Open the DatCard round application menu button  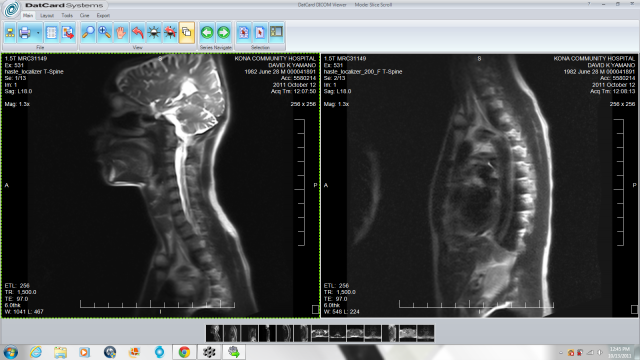click(11, 9)
